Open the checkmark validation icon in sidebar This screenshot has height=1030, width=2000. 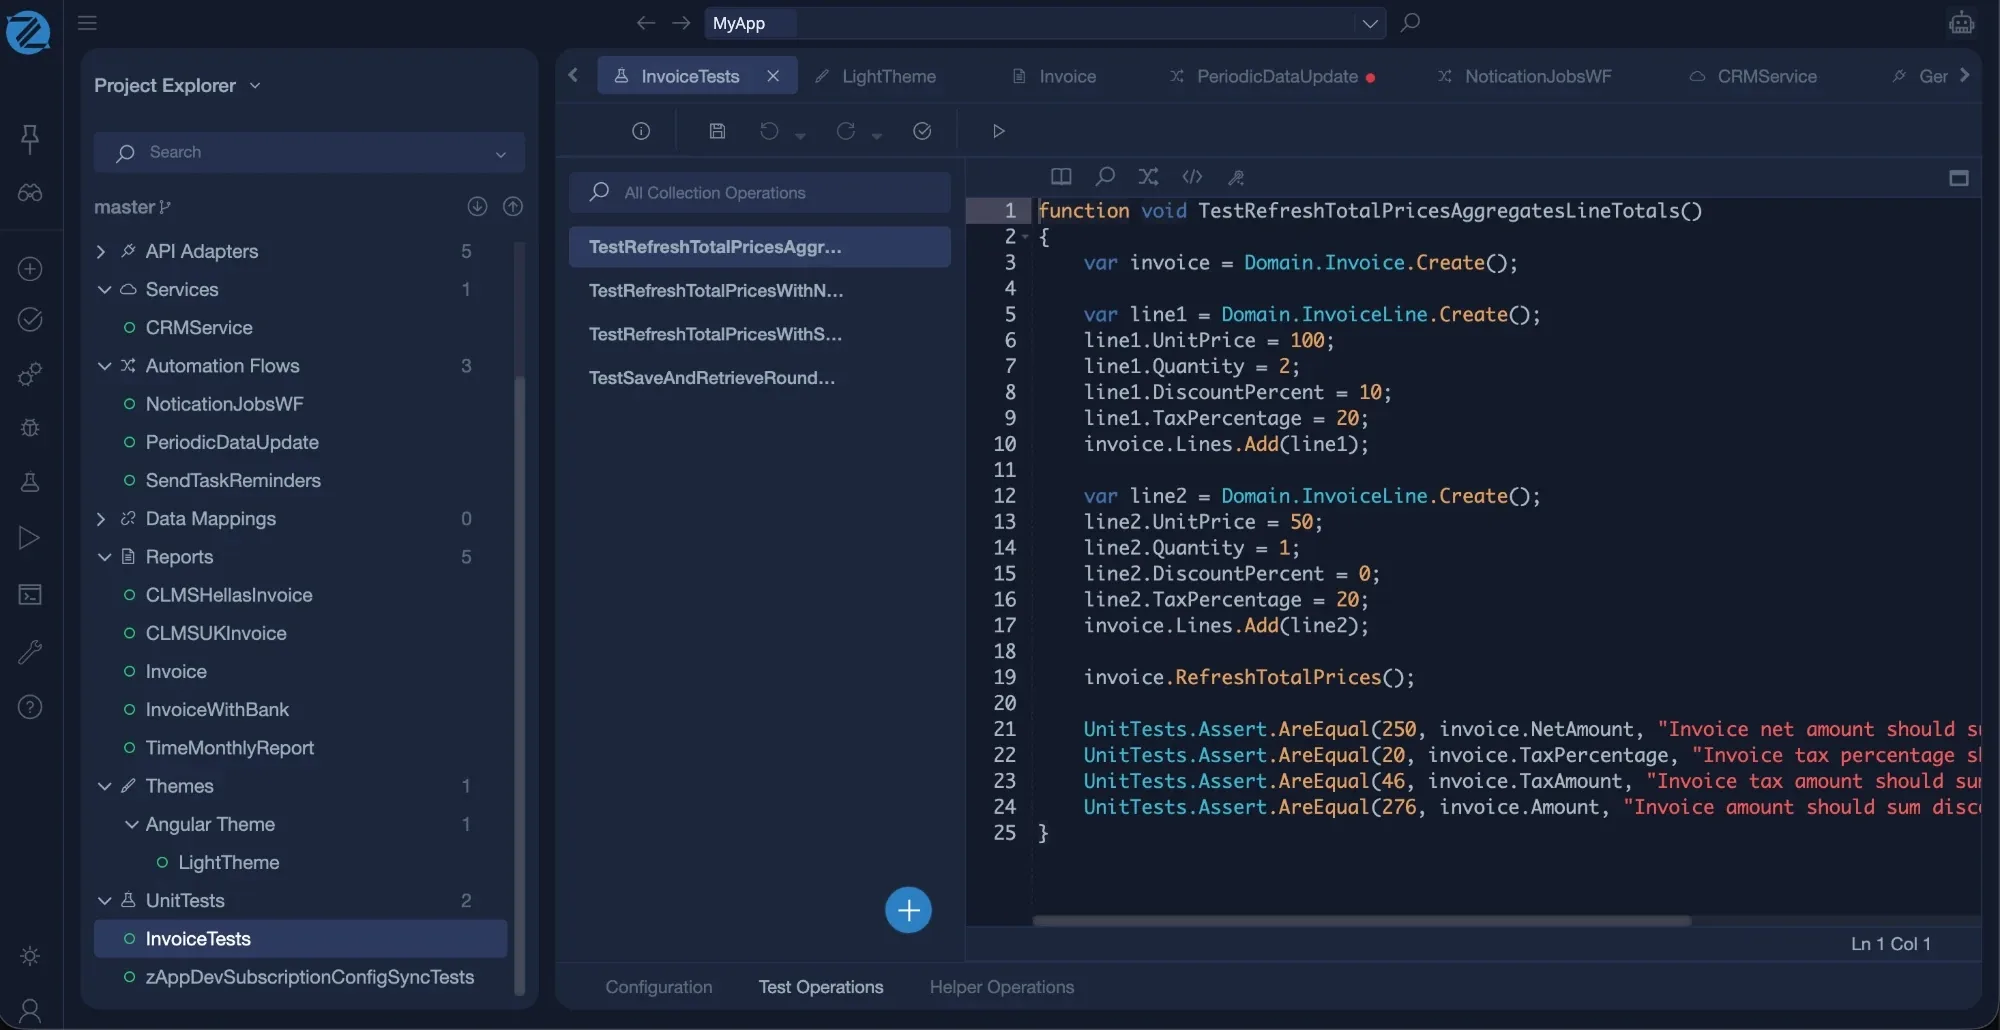[x=30, y=319]
